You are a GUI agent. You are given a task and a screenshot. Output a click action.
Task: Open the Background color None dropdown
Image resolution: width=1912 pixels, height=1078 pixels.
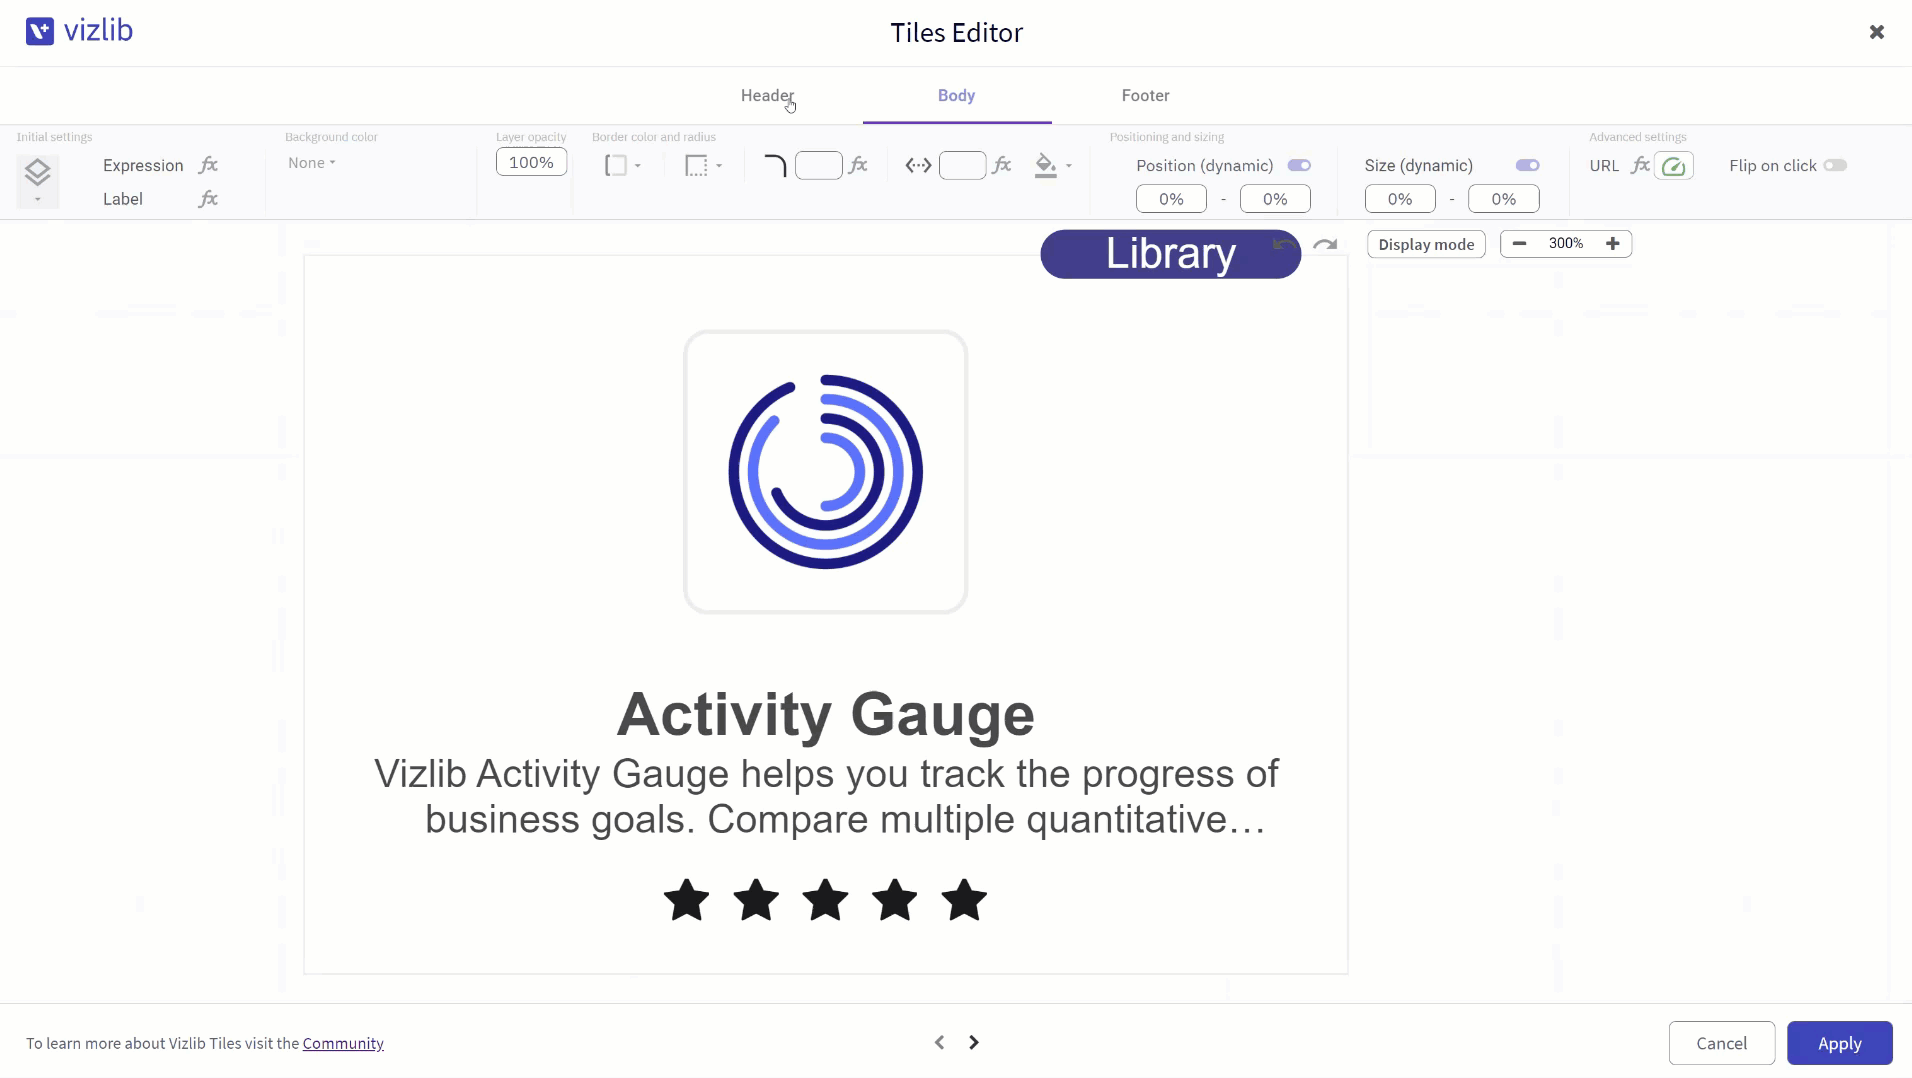pos(312,163)
